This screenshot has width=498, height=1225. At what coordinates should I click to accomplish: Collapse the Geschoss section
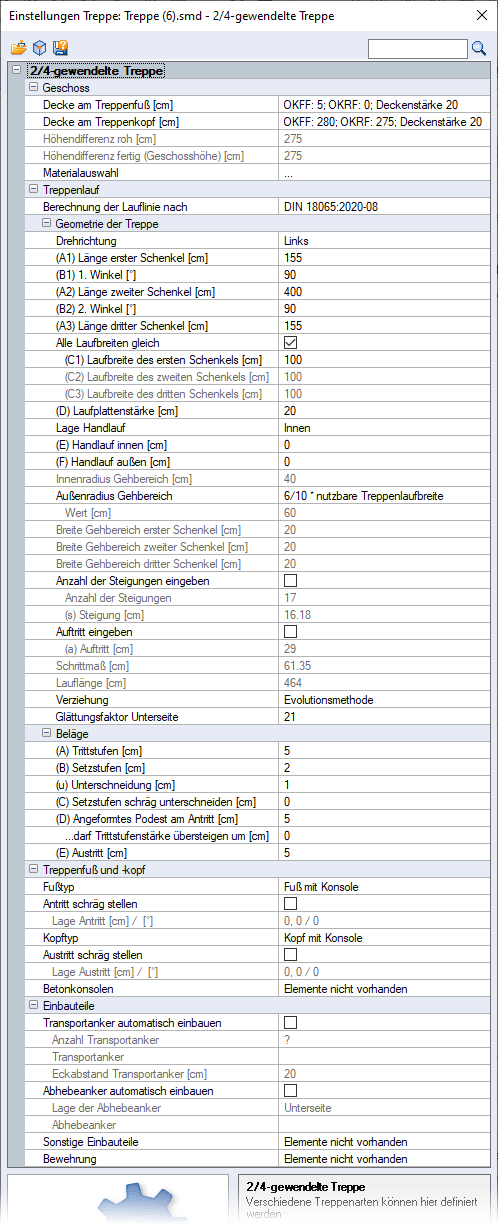click(34, 88)
